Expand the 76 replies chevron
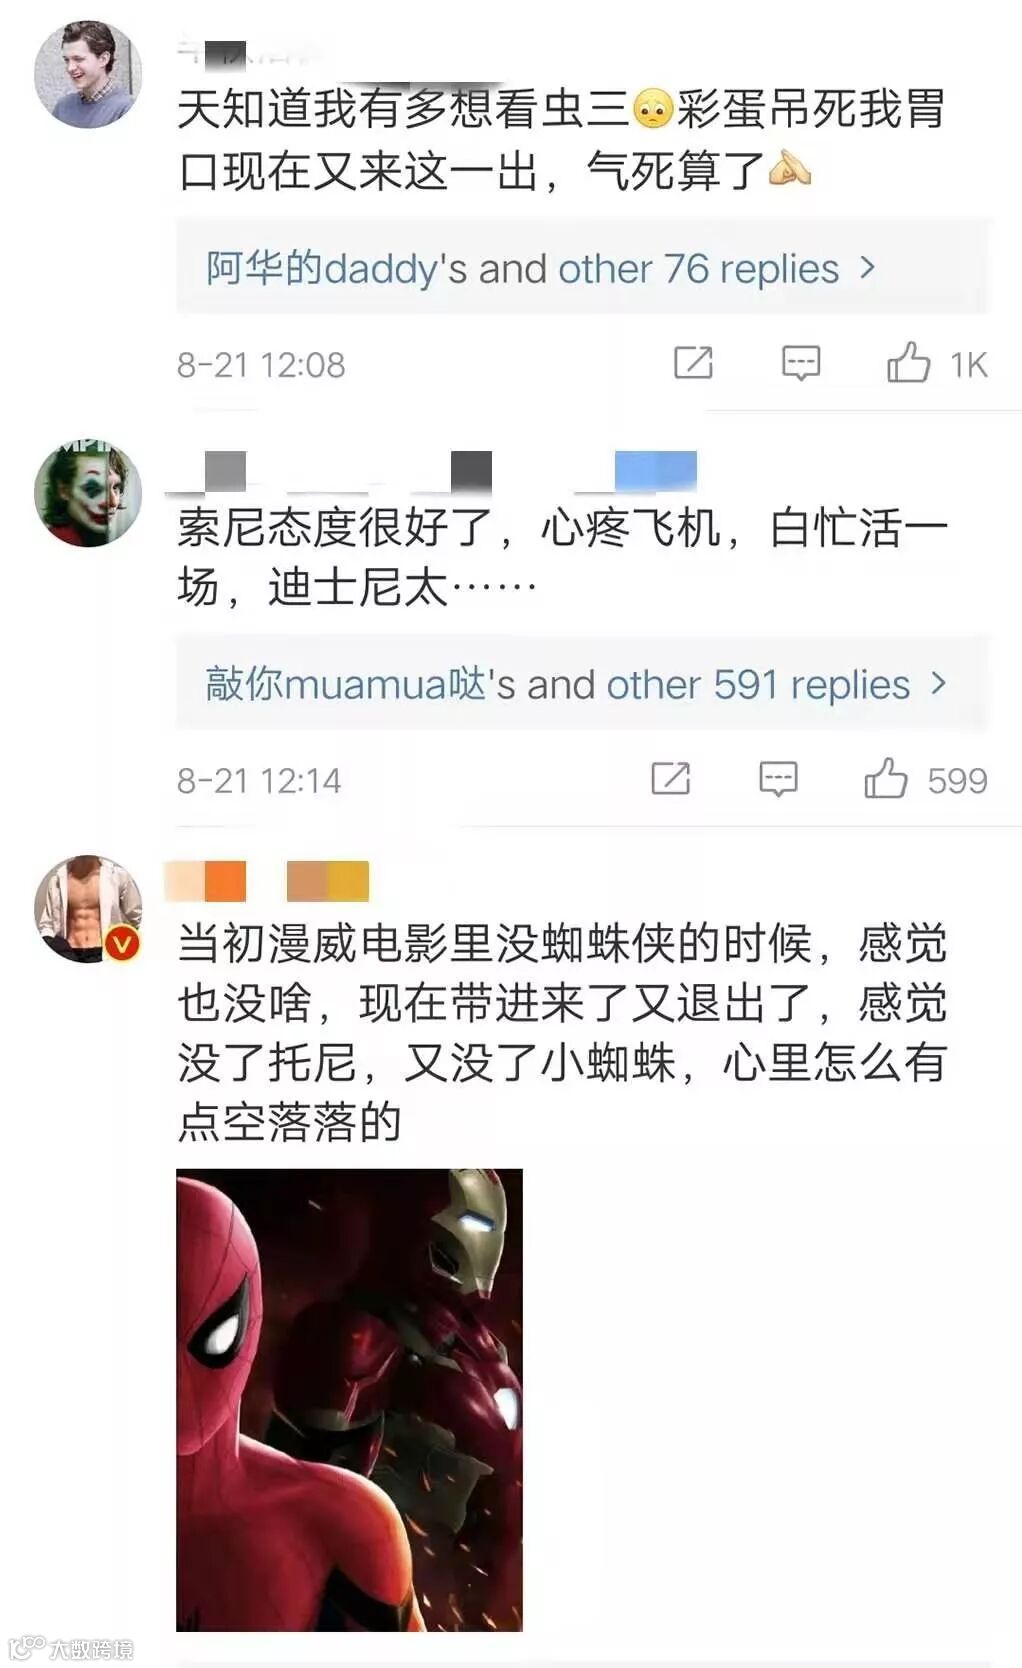This screenshot has height=1668, width=1022. (867, 268)
